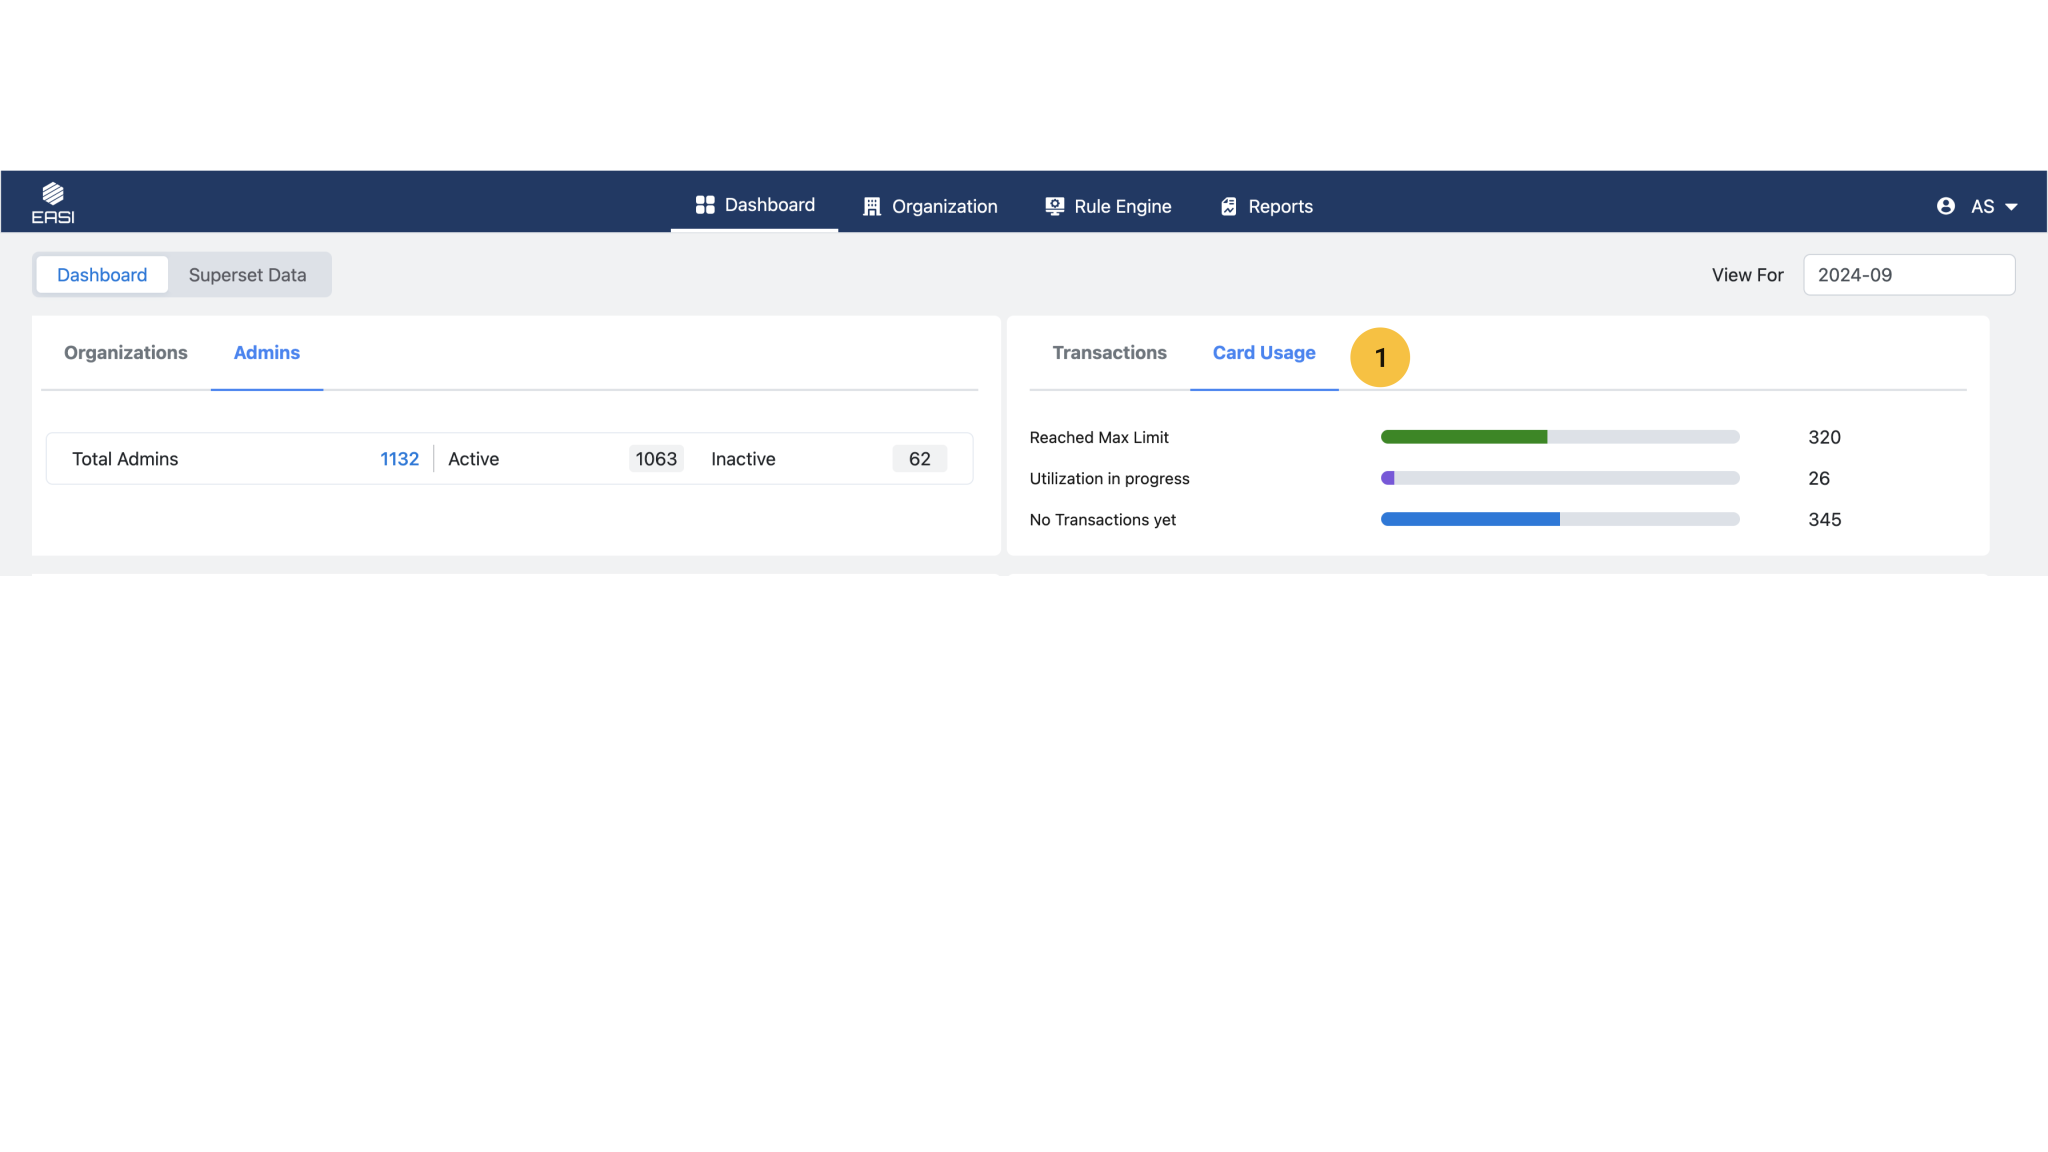This screenshot has width=2048, height=1152.
Task: Expand the AS account dropdown arrow
Action: (x=2011, y=207)
